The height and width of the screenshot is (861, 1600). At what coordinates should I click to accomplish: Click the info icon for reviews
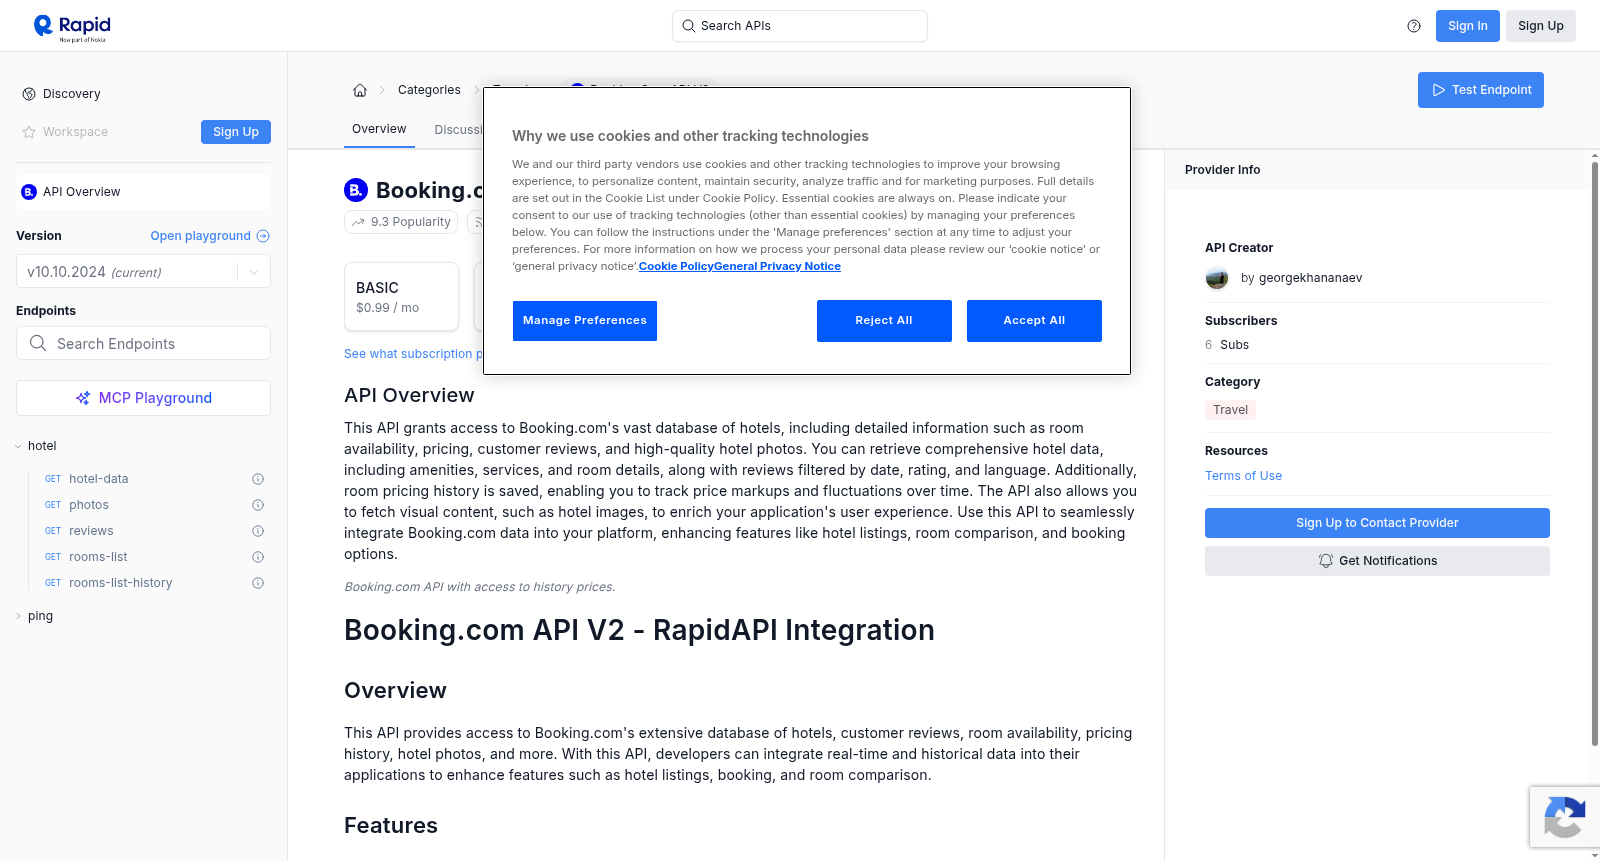pyautogui.click(x=258, y=531)
